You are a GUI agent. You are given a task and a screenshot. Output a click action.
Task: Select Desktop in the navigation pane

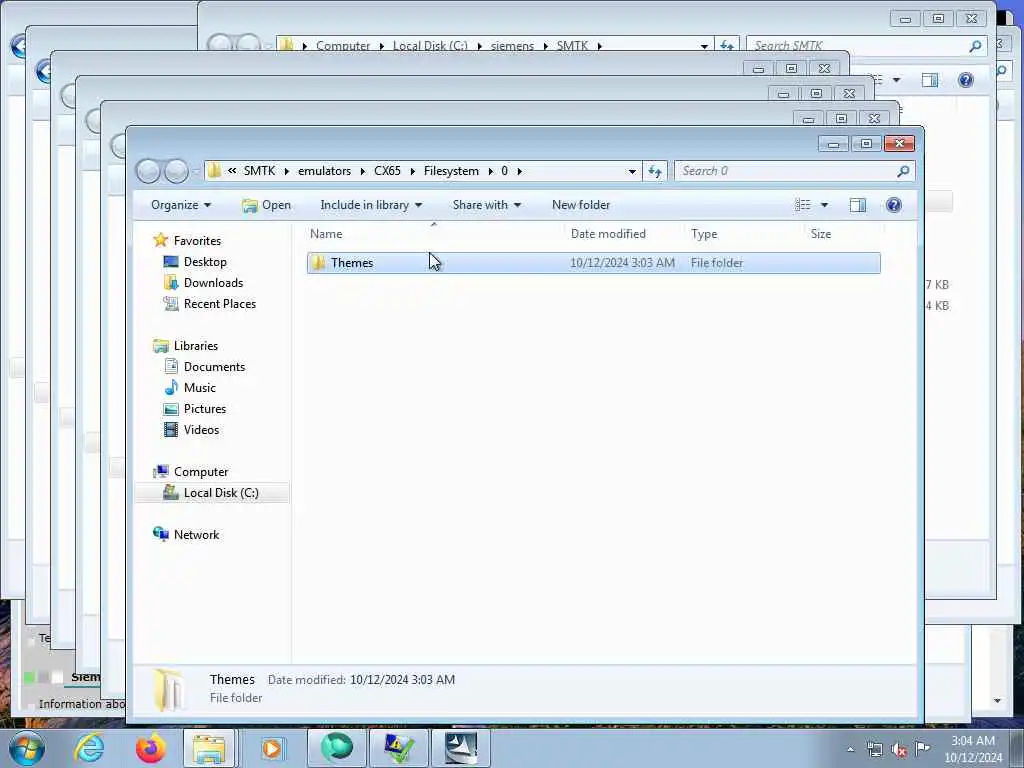click(x=205, y=262)
